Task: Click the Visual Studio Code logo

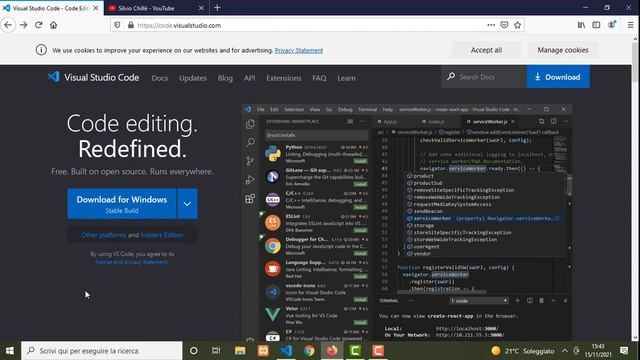Action: [x=93, y=77]
